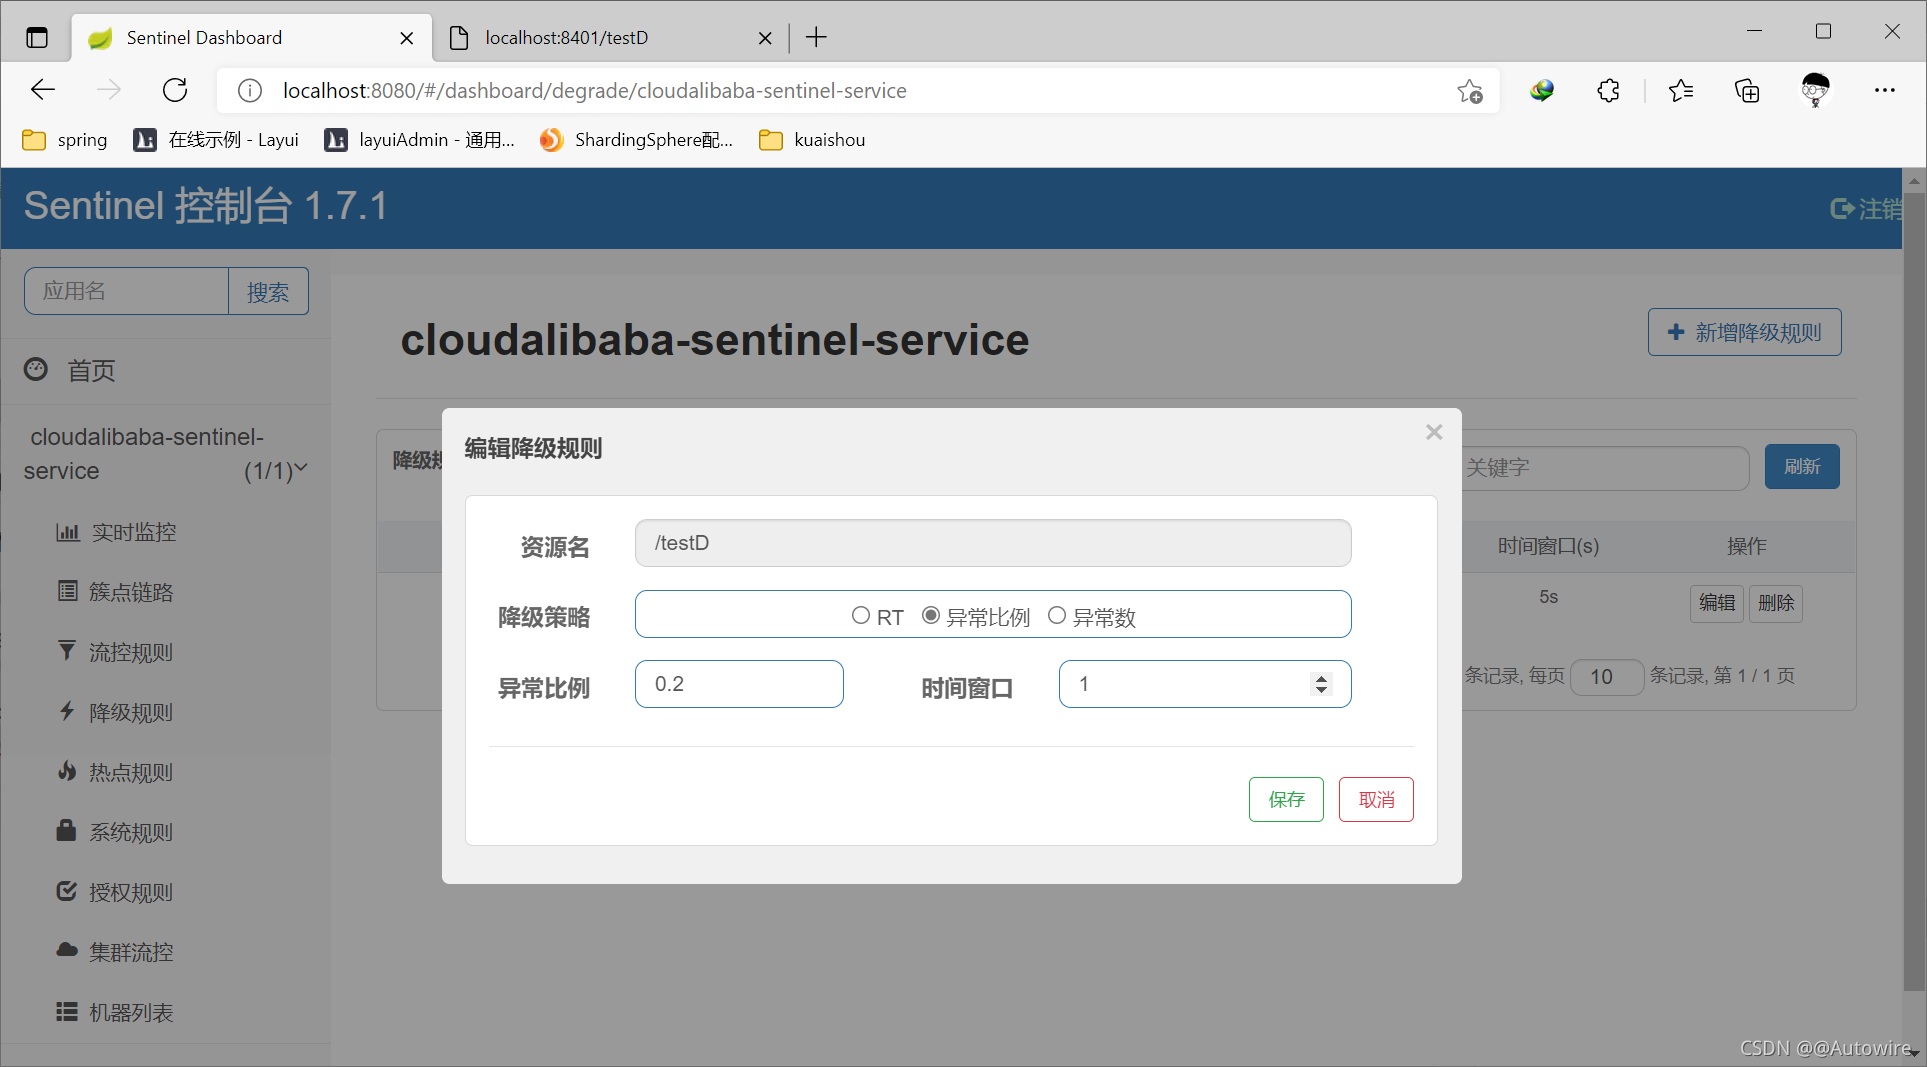Click the 新增降级规则 button

(x=1744, y=332)
